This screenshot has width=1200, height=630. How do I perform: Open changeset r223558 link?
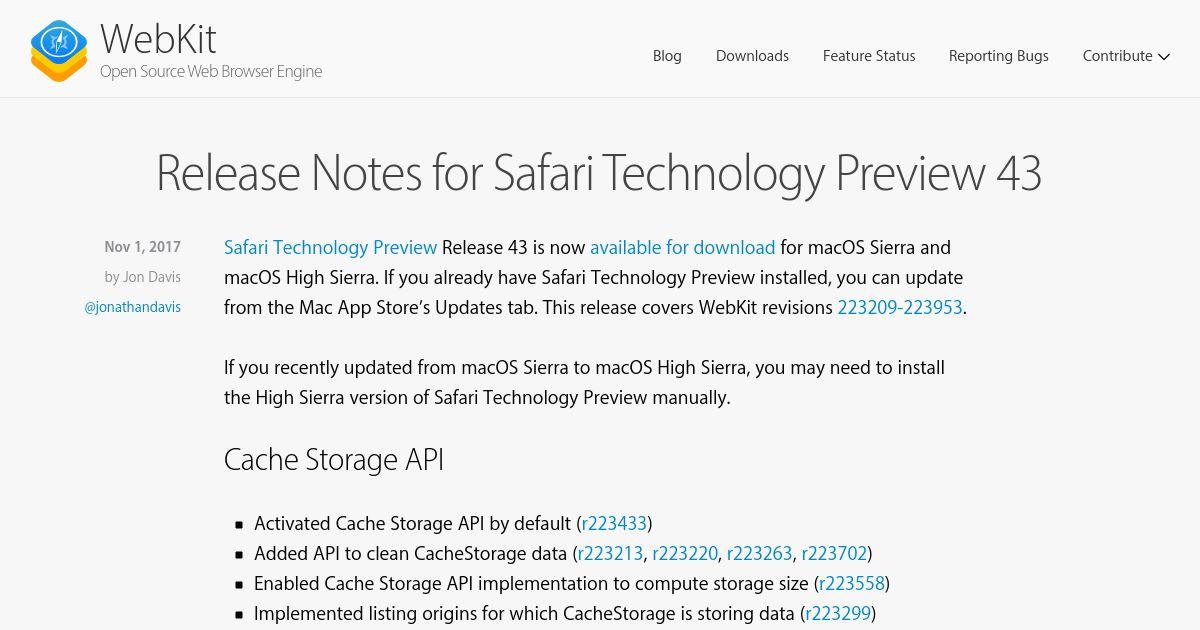tap(851, 583)
